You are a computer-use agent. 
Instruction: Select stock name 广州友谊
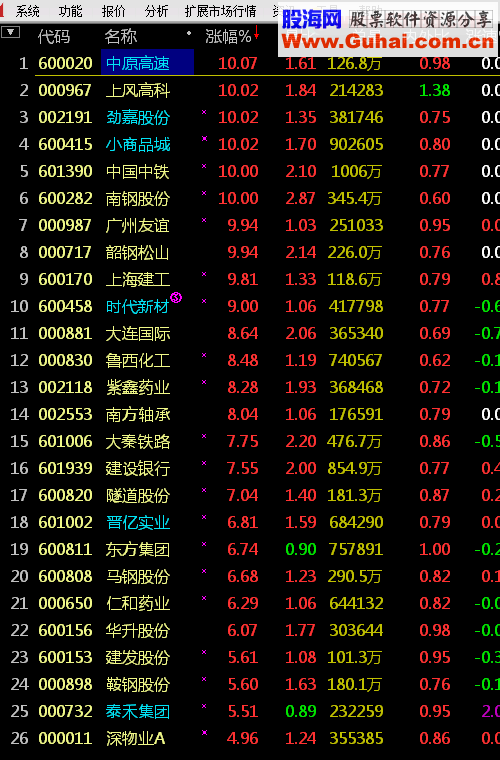point(138,225)
